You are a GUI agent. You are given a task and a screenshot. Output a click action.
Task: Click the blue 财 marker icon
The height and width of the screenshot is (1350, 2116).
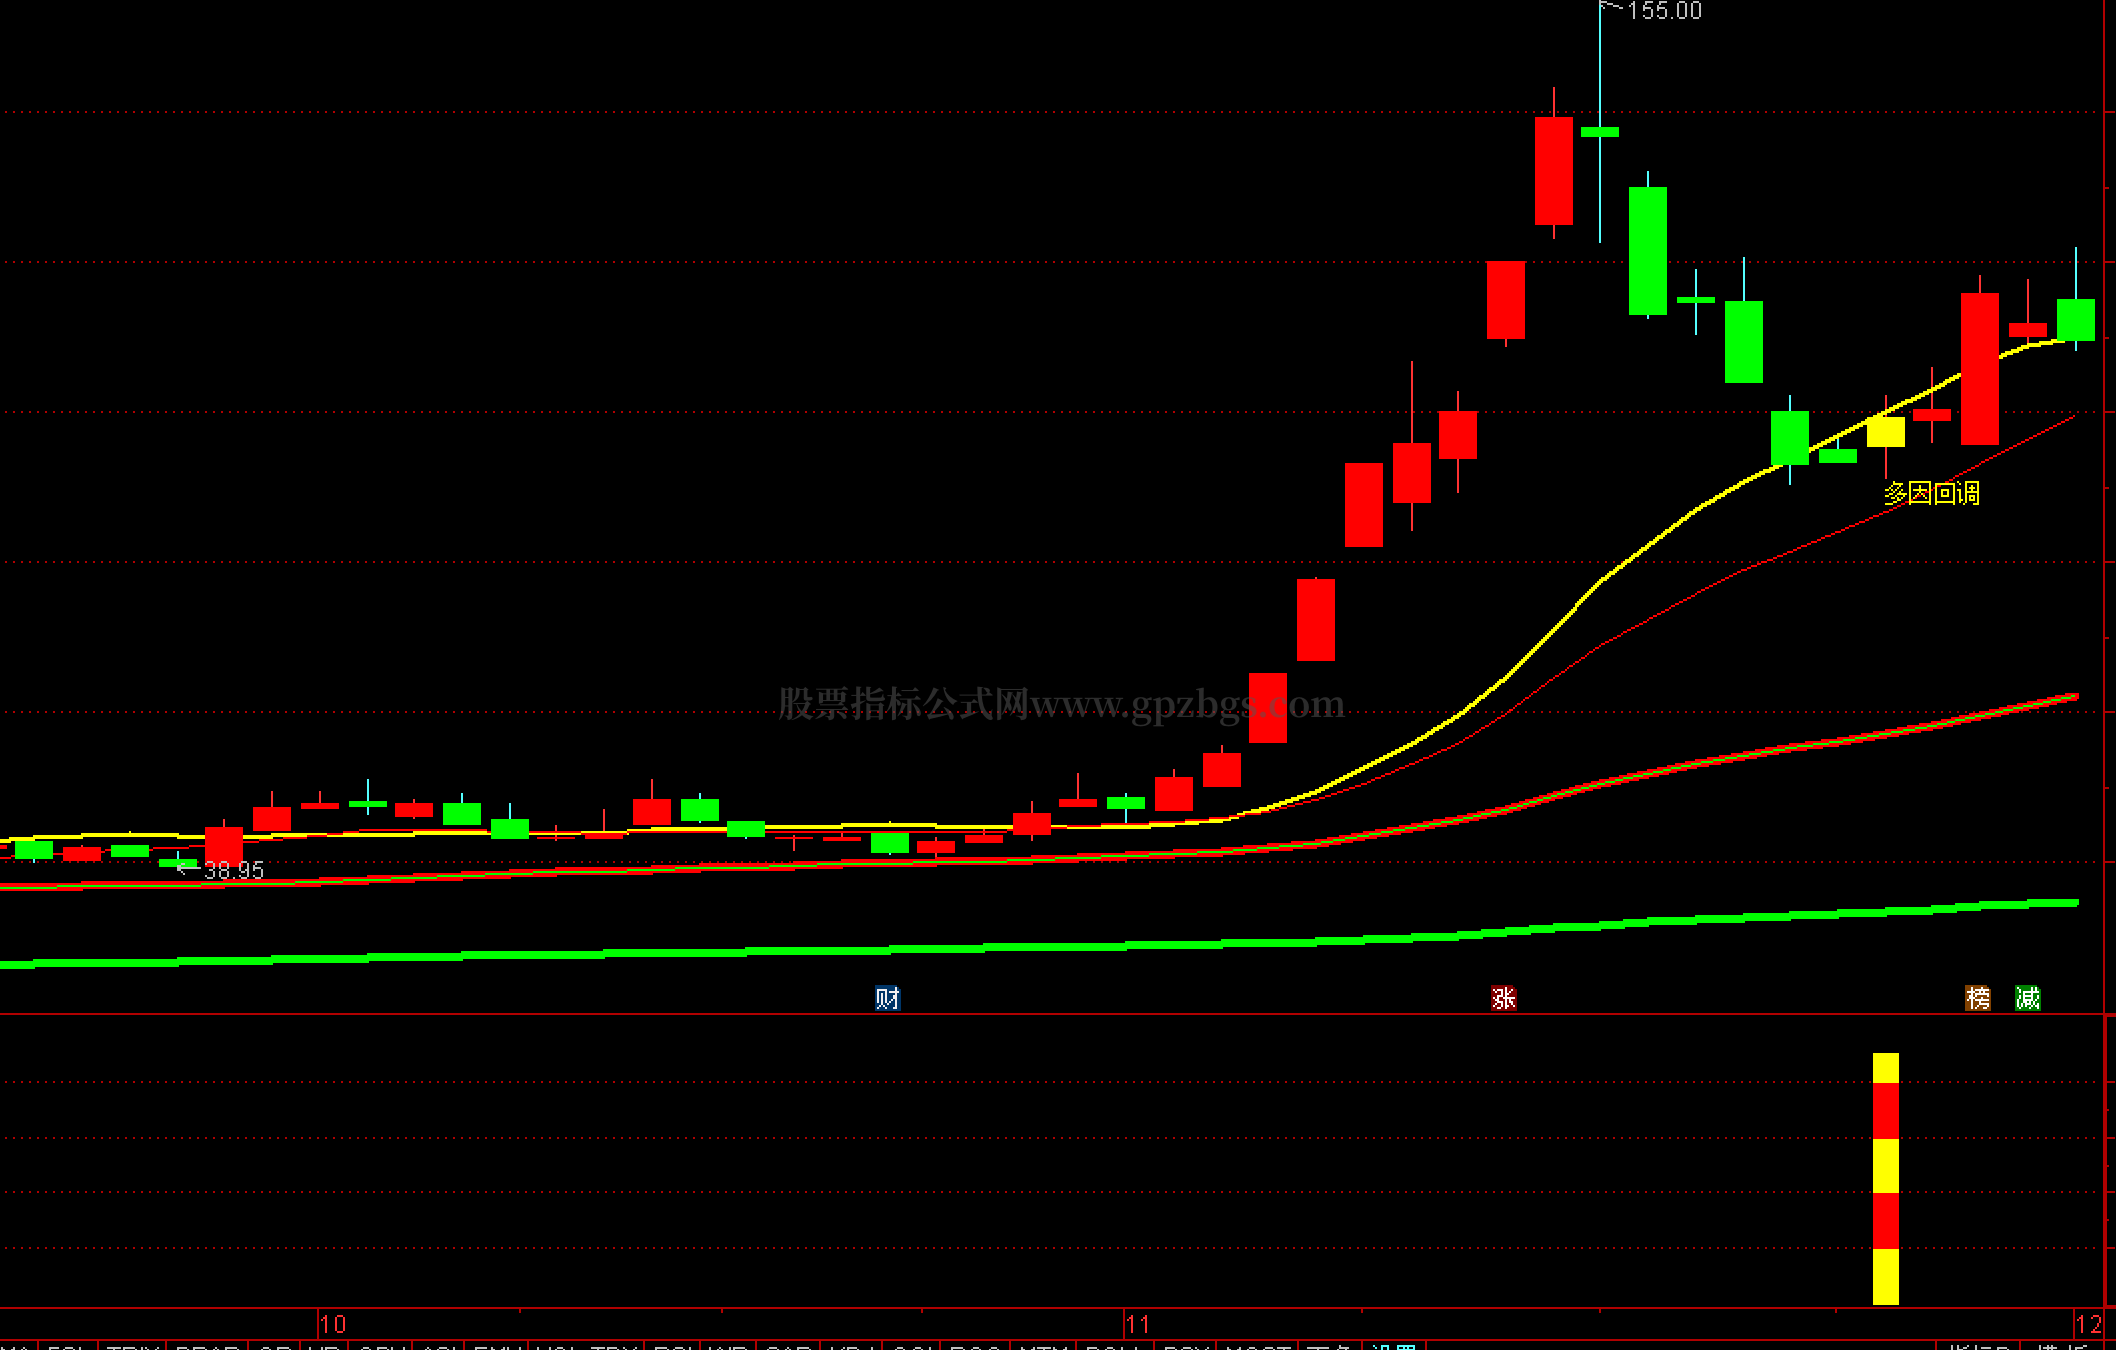pos(887,998)
